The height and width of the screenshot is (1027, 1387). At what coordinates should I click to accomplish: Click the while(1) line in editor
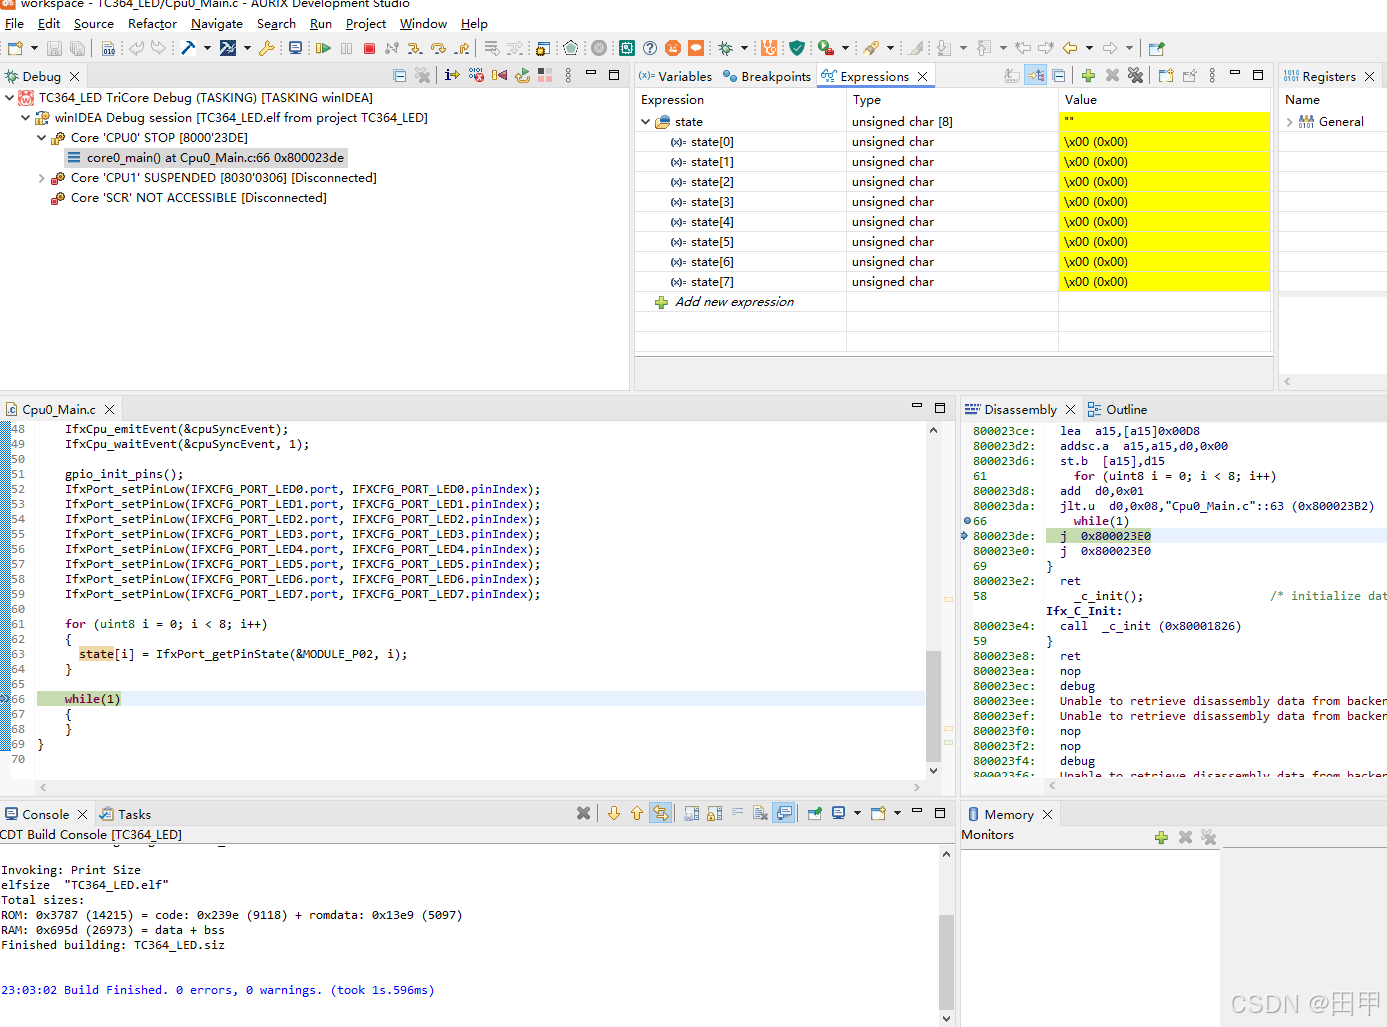pos(92,699)
